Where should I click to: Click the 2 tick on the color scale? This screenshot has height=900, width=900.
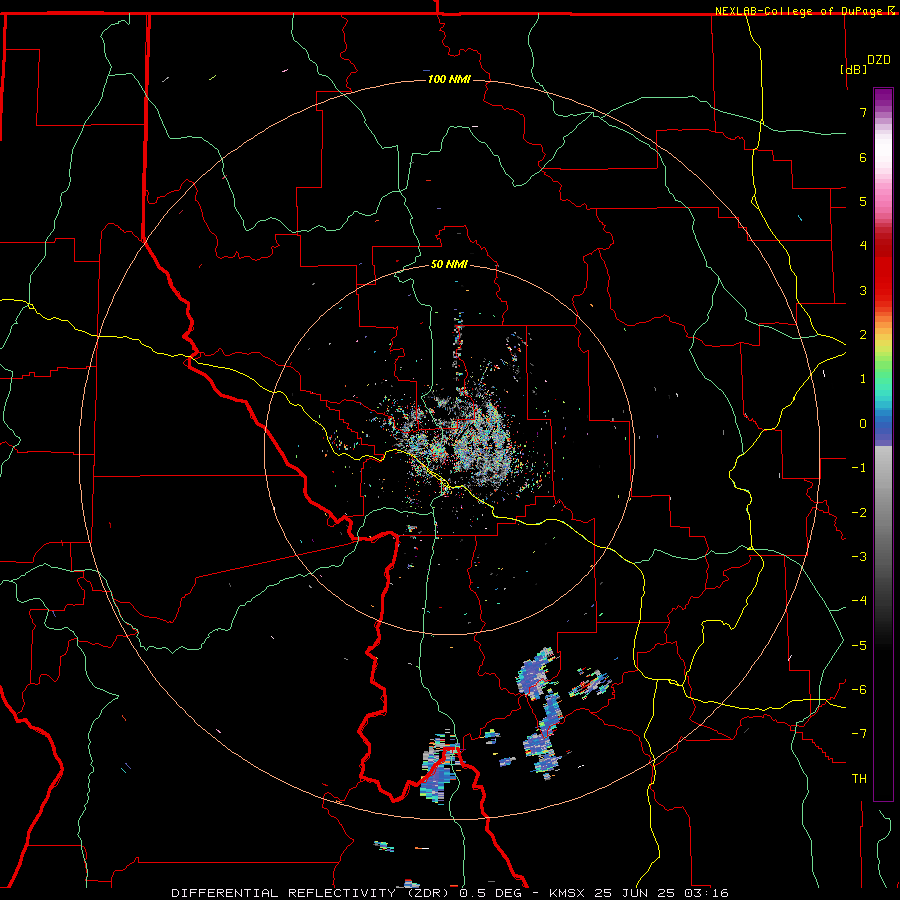[863, 335]
